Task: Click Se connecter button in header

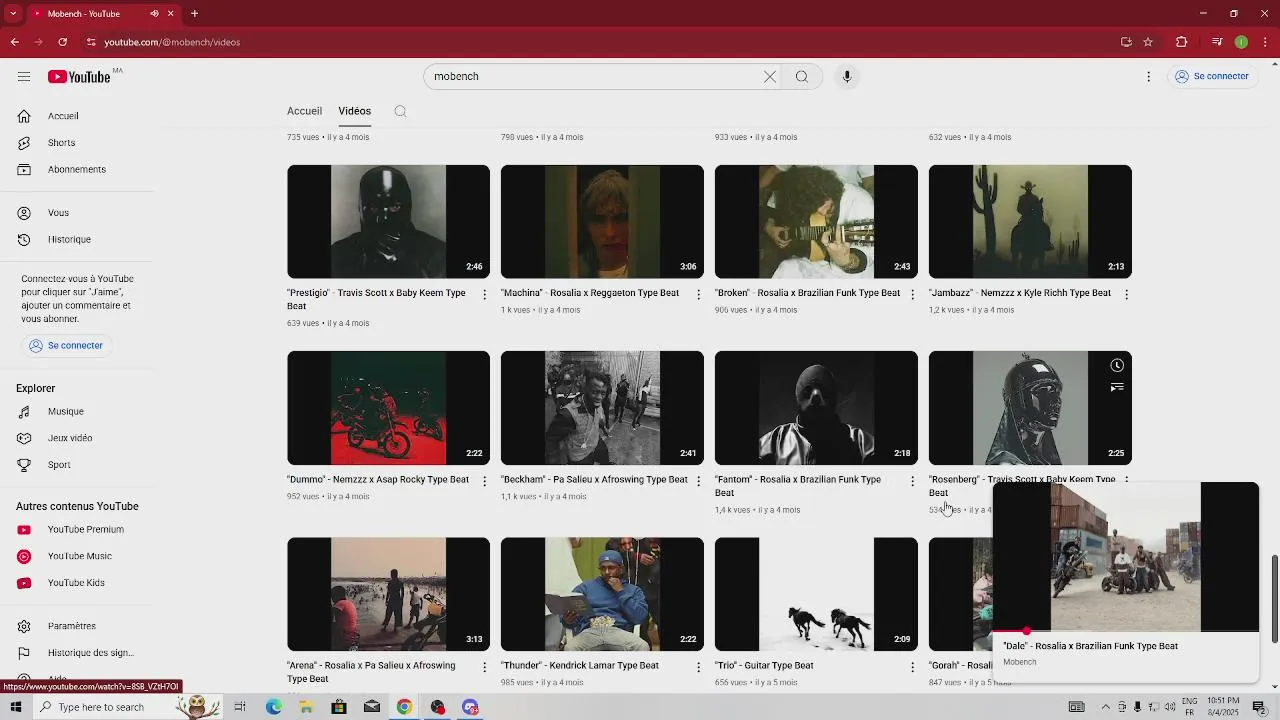Action: [x=1212, y=76]
